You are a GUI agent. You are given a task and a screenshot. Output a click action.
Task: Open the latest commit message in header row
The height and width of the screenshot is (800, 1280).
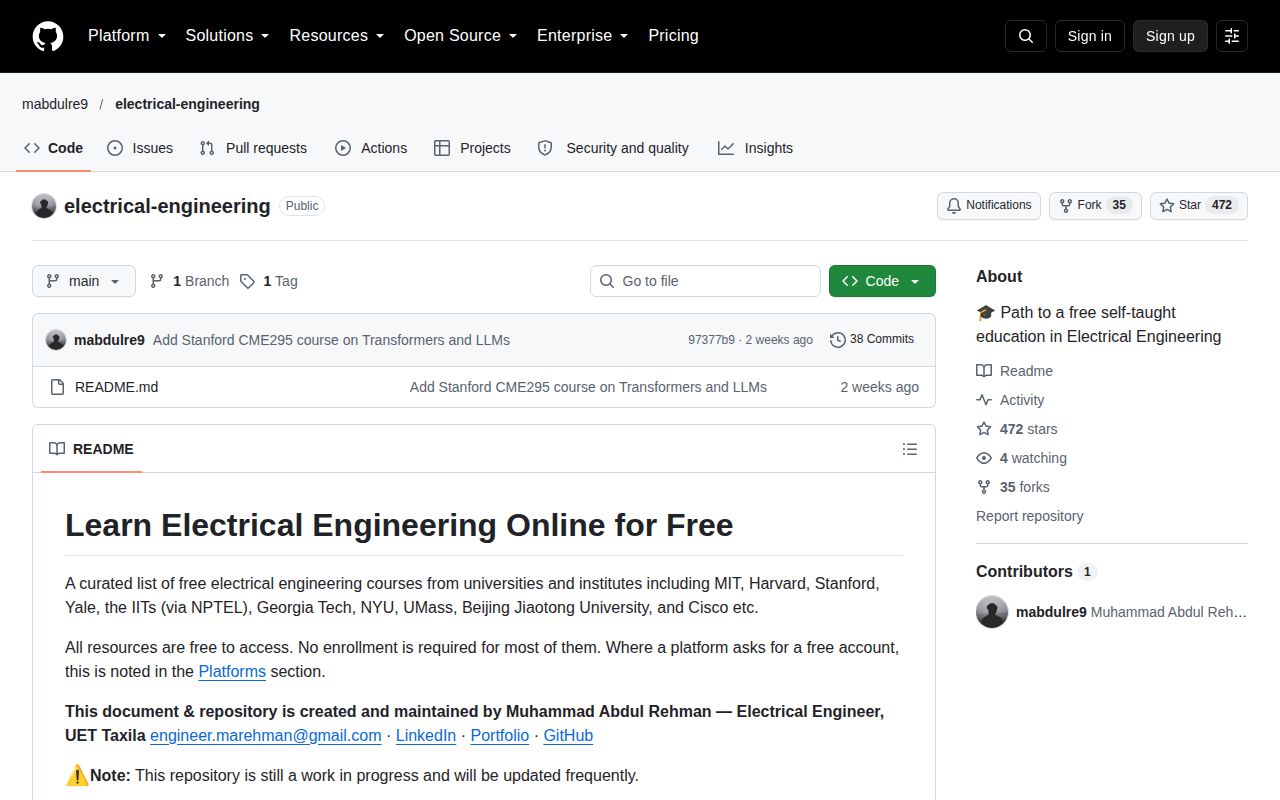point(331,340)
